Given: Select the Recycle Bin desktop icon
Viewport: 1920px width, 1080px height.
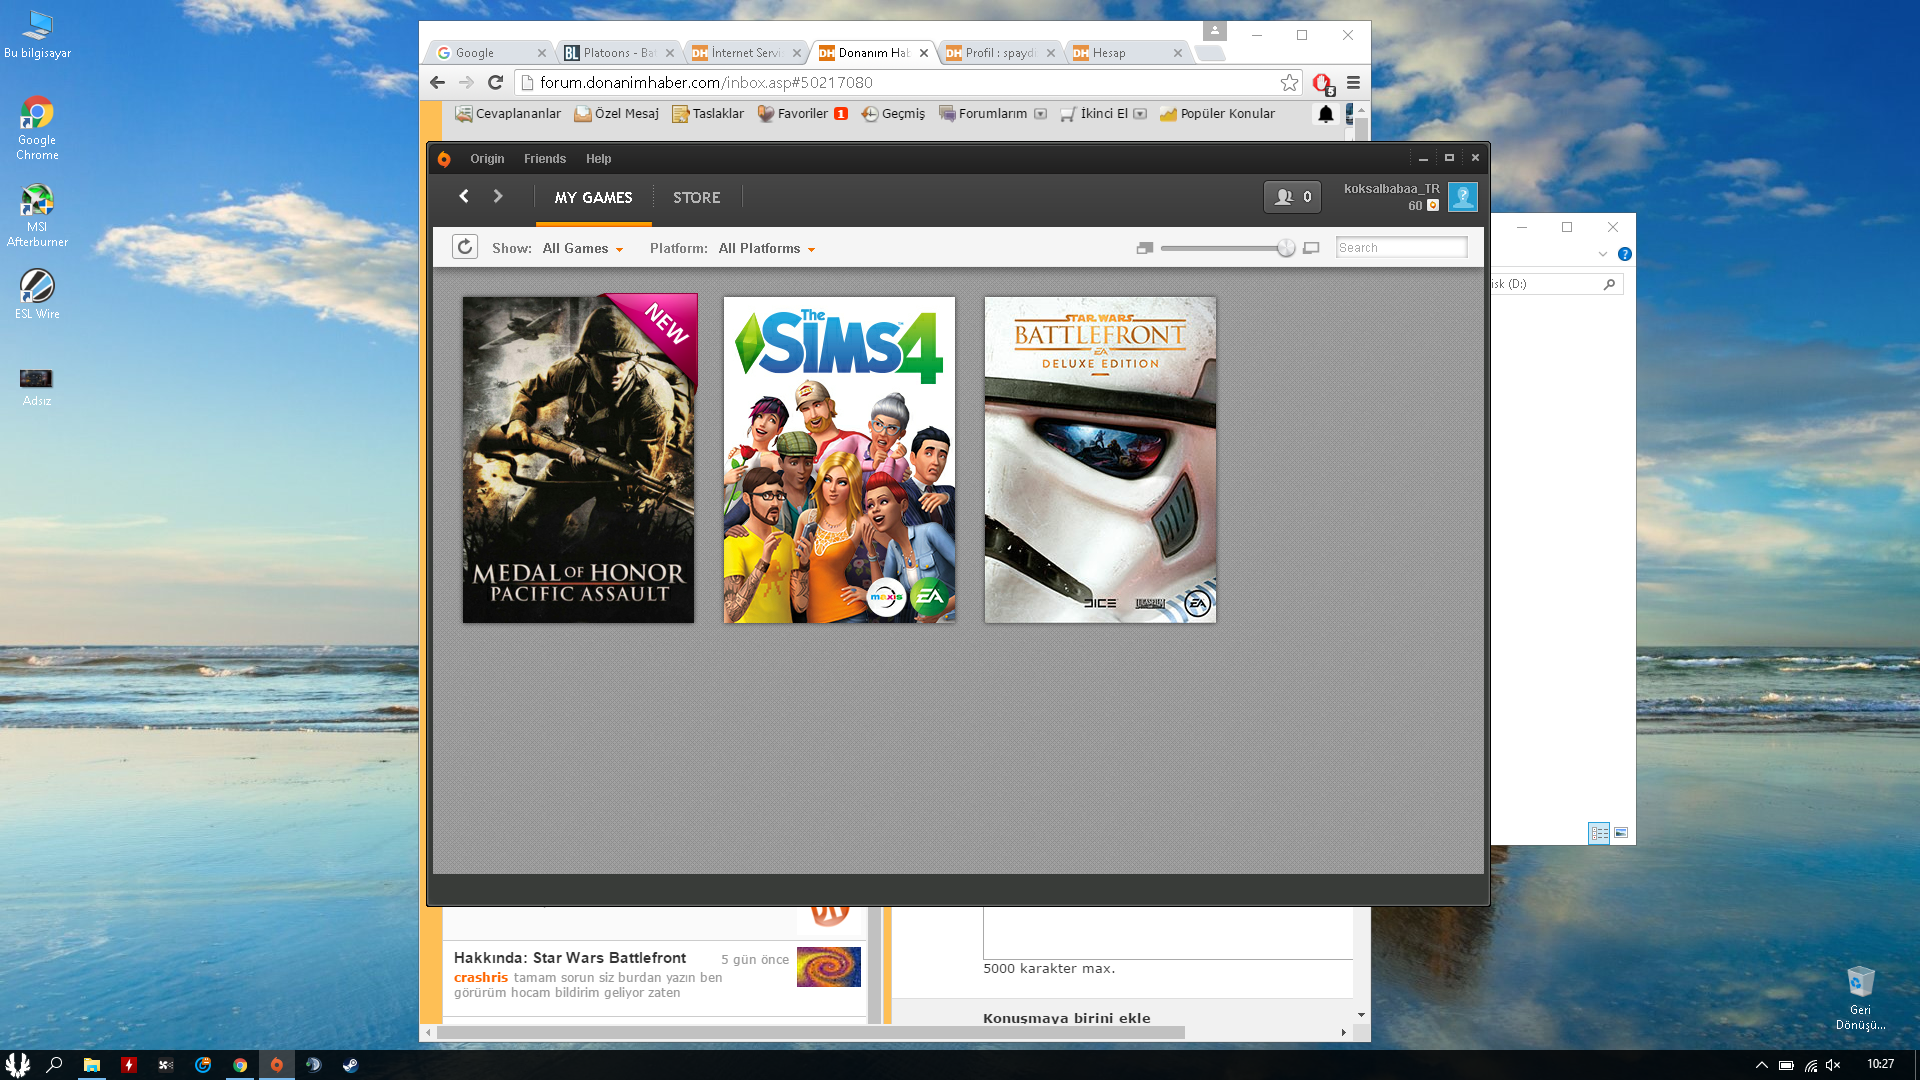Looking at the screenshot, I should [1860, 997].
